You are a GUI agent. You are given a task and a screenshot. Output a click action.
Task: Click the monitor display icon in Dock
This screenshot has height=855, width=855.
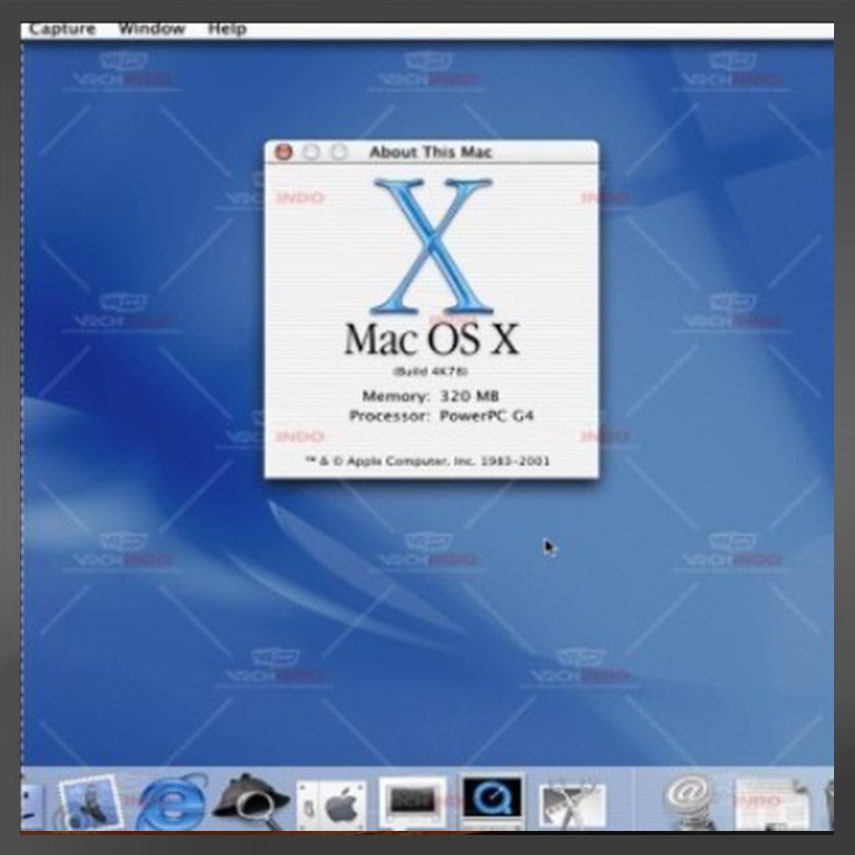point(411,801)
